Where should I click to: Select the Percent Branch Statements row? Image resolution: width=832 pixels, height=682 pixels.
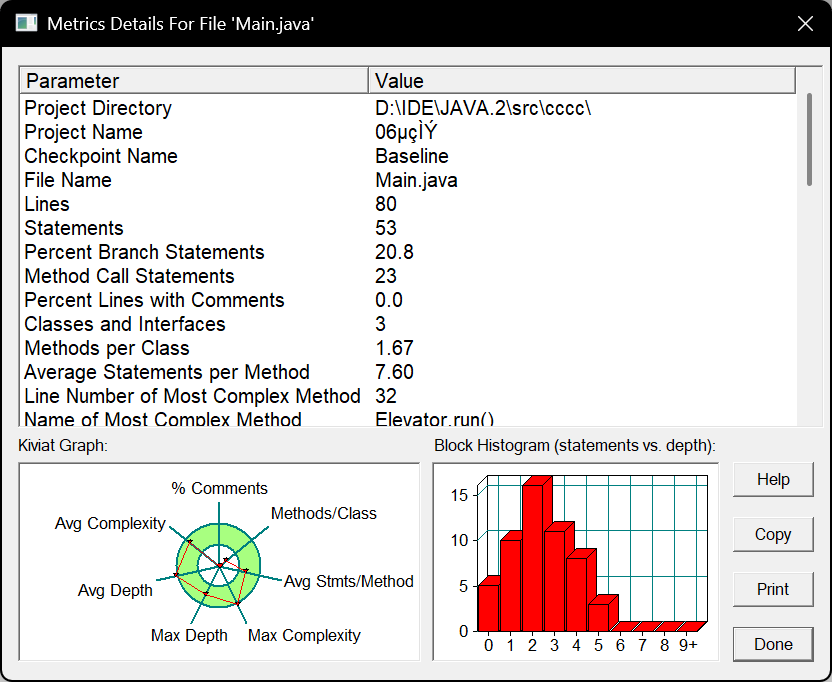coord(408,252)
